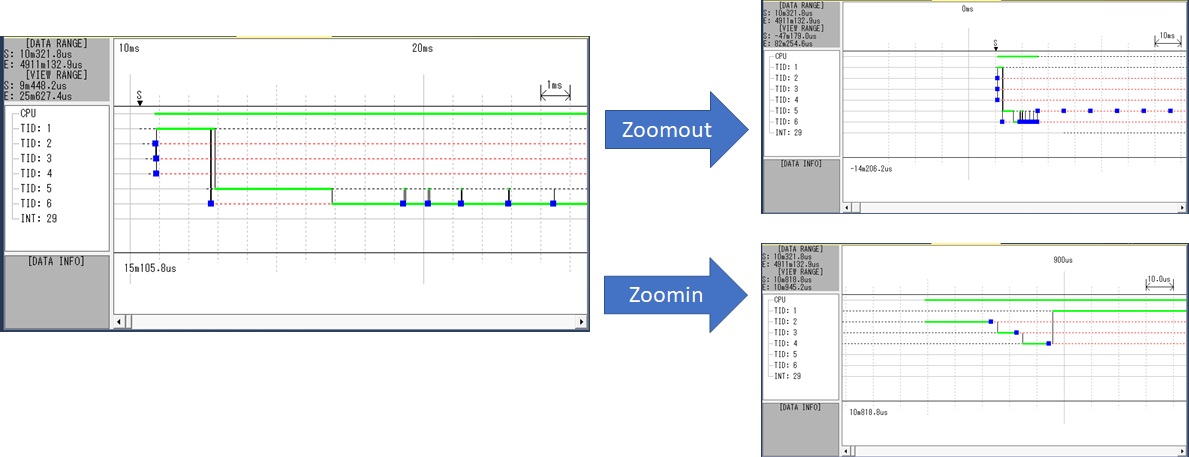This screenshot has width=1189, height=457.
Task: Click the 10ms scale indicator icon
Action: tap(1166, 39)
